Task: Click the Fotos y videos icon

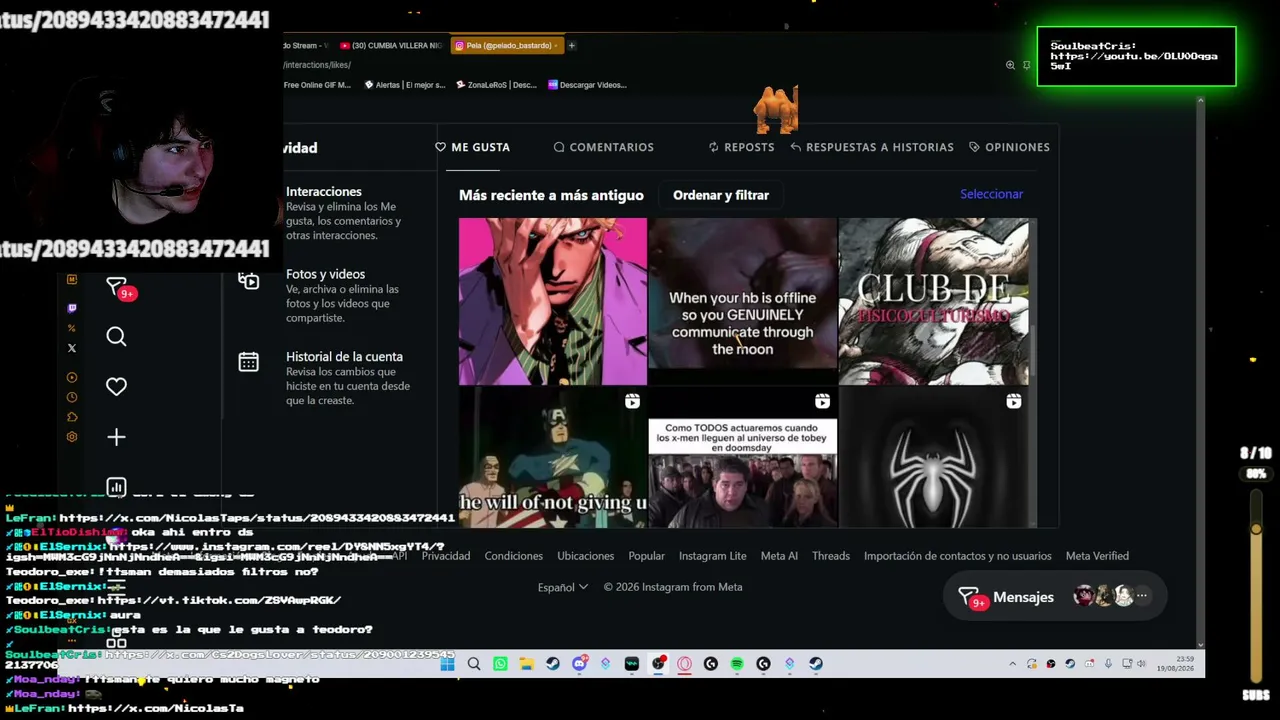Action: click(249, 281)
